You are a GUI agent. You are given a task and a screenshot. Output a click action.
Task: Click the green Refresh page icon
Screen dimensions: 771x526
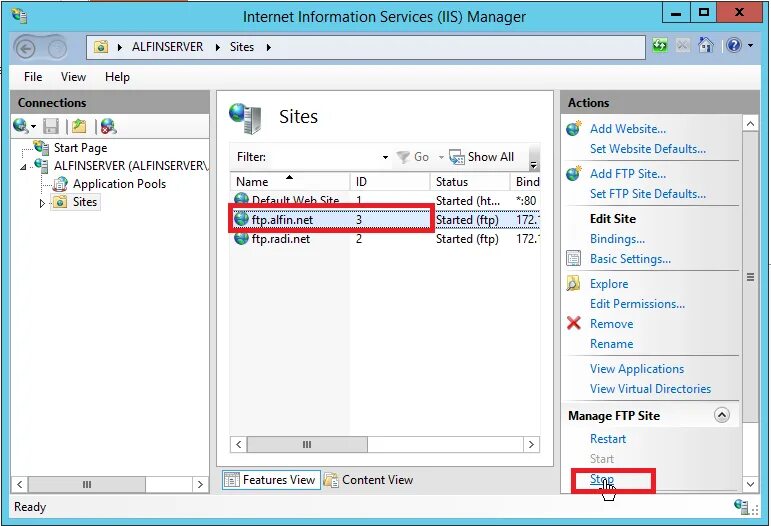tap(660, 46)
